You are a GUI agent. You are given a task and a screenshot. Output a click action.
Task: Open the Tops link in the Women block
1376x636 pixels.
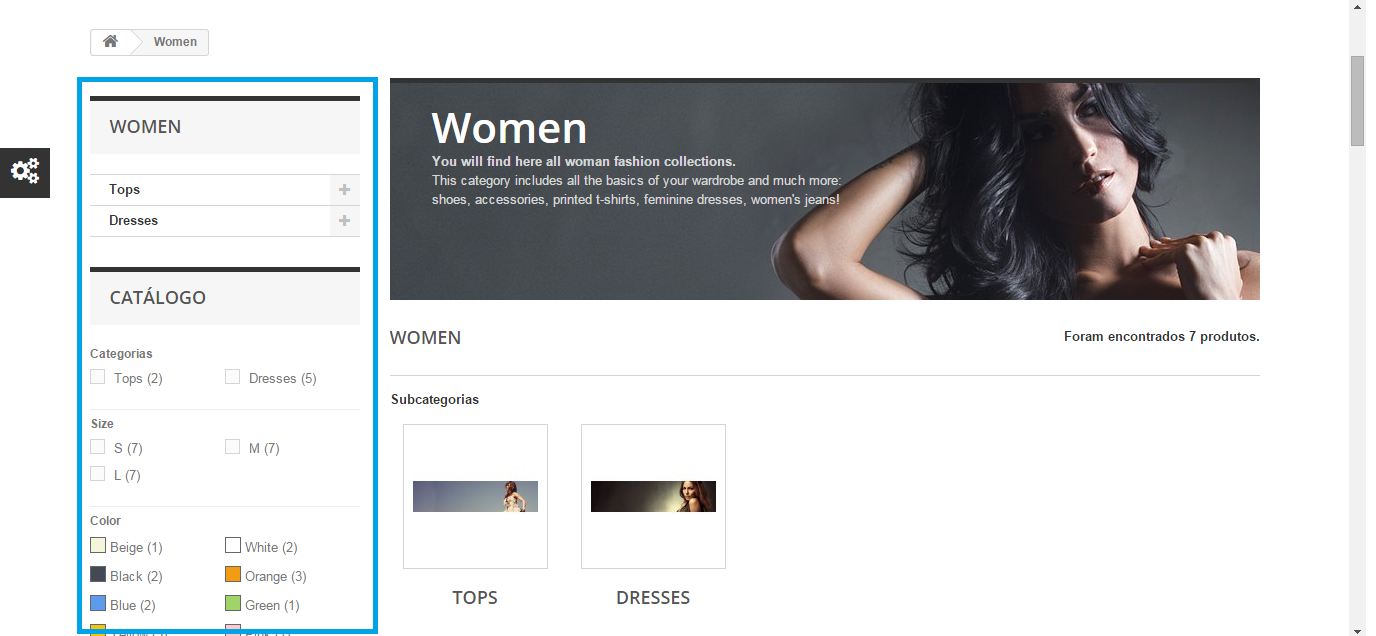(x=125, y=190)
